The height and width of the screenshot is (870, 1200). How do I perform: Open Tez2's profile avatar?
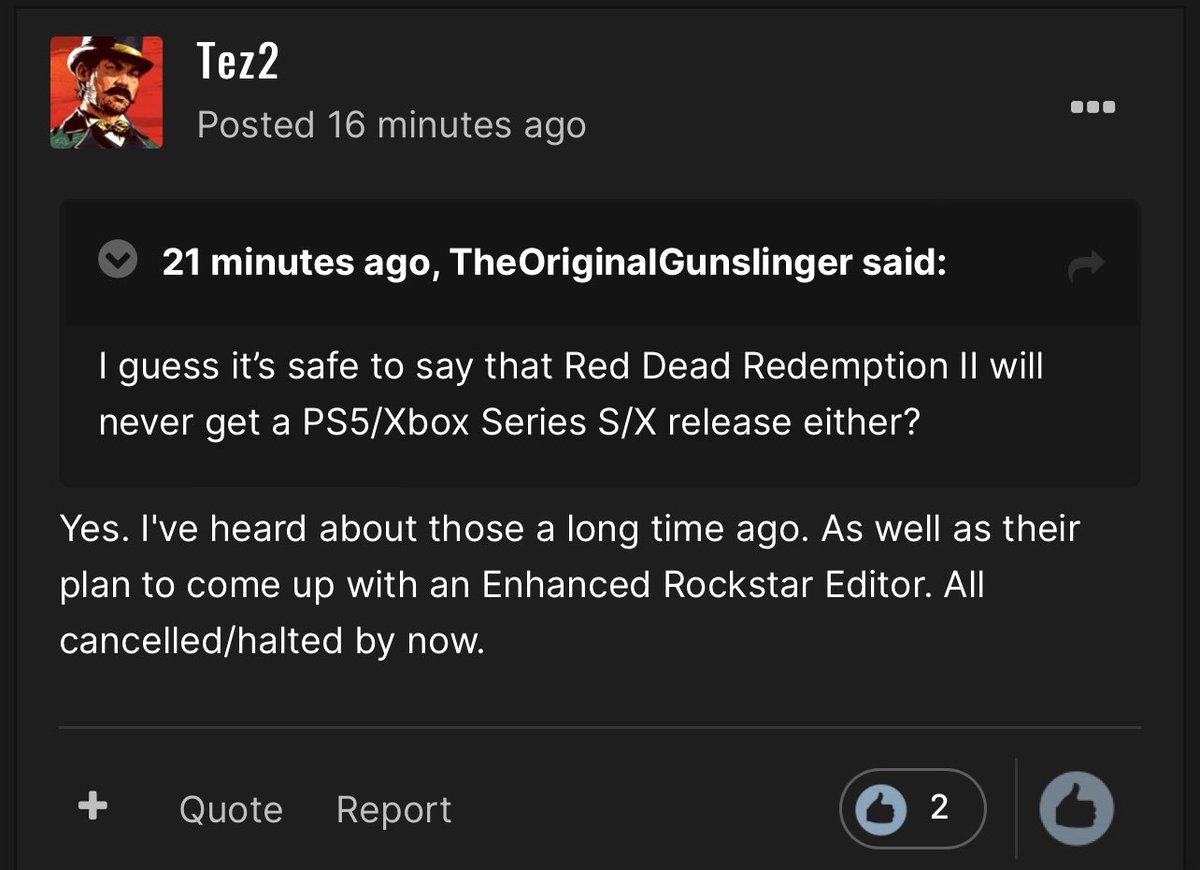pyautogui.click(x=106, y=92)
